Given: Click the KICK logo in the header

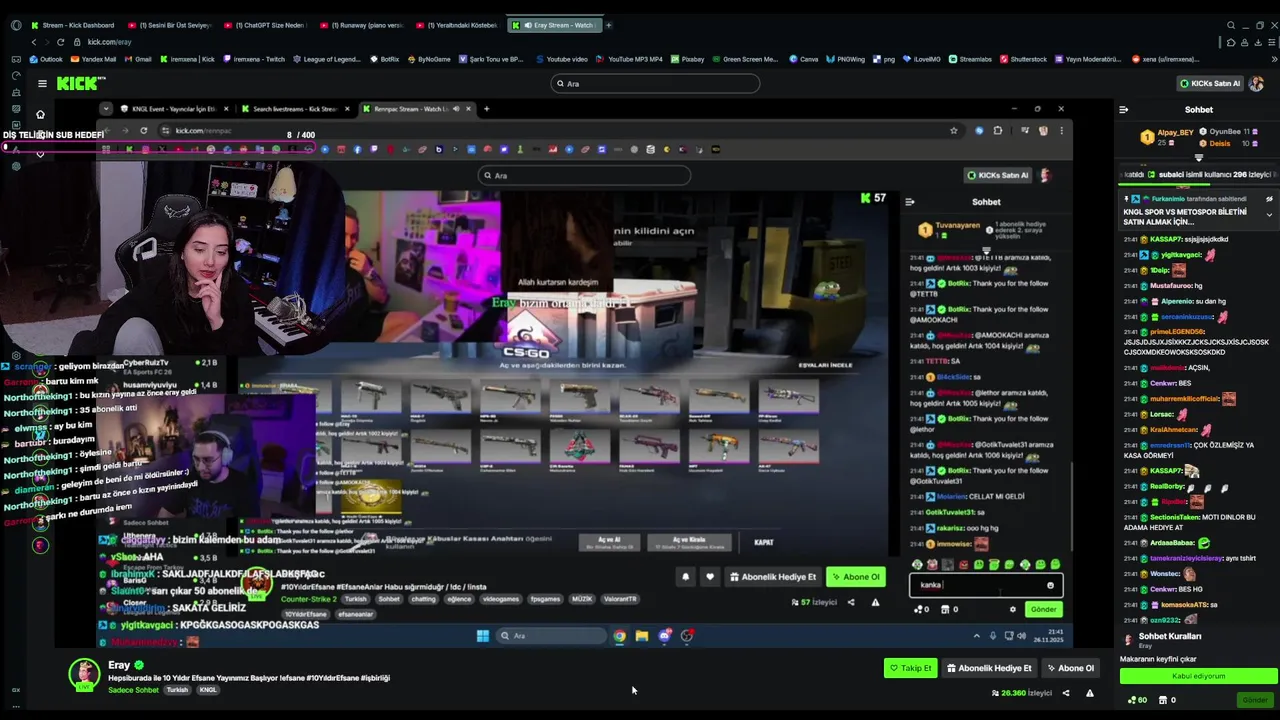Looking at the screenshot, I should click(x=81, y=84).
